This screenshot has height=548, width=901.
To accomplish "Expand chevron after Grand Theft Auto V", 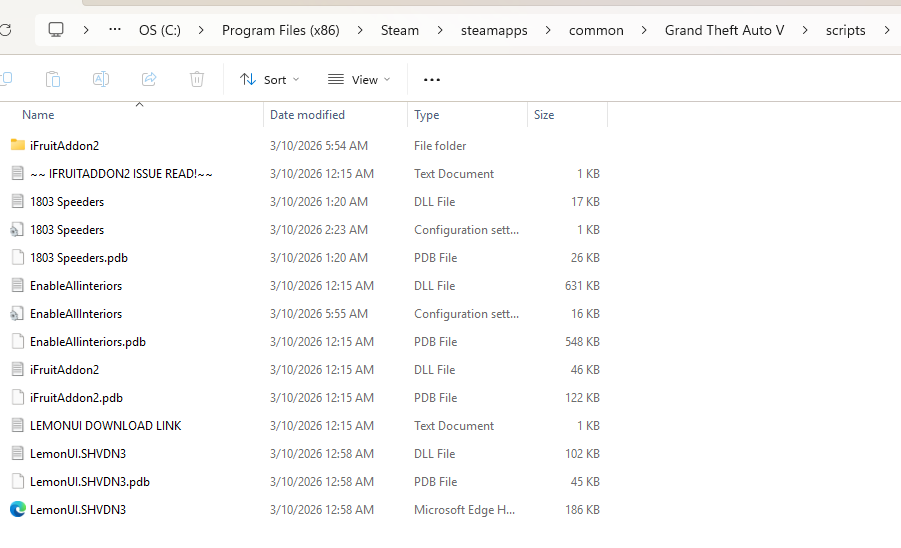I will [804, 30].
